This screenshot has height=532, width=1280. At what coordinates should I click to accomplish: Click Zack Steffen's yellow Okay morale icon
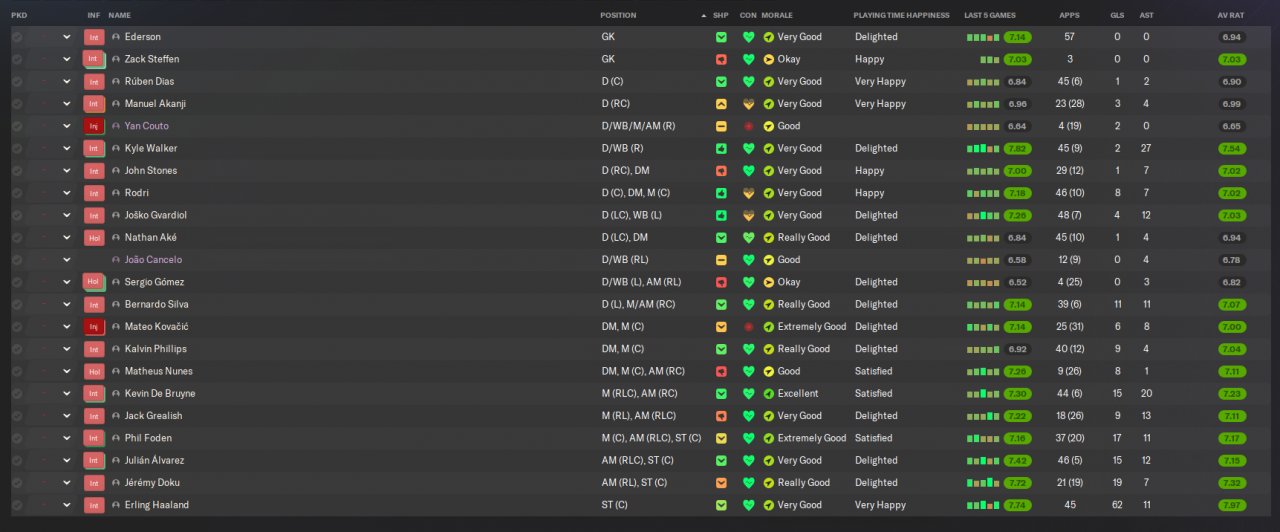(768, 59)
